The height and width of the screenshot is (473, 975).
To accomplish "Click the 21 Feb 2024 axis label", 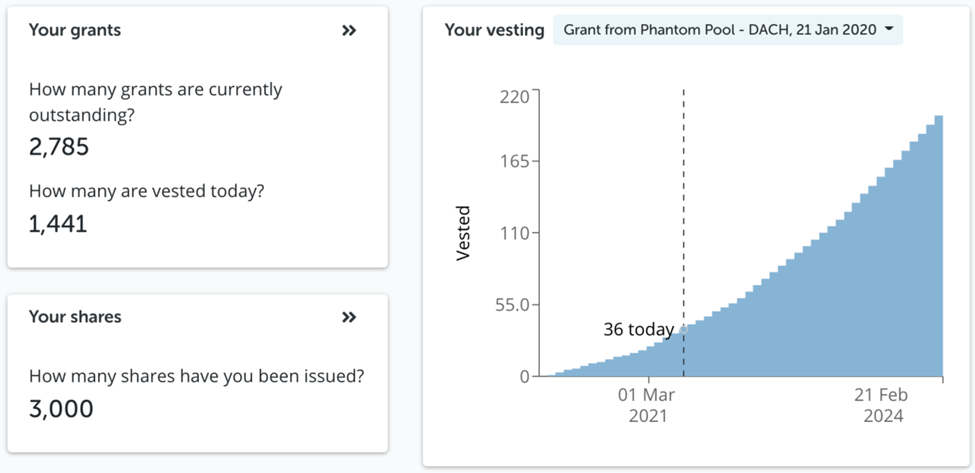I will pyautogui.click(x=880, y=405).
